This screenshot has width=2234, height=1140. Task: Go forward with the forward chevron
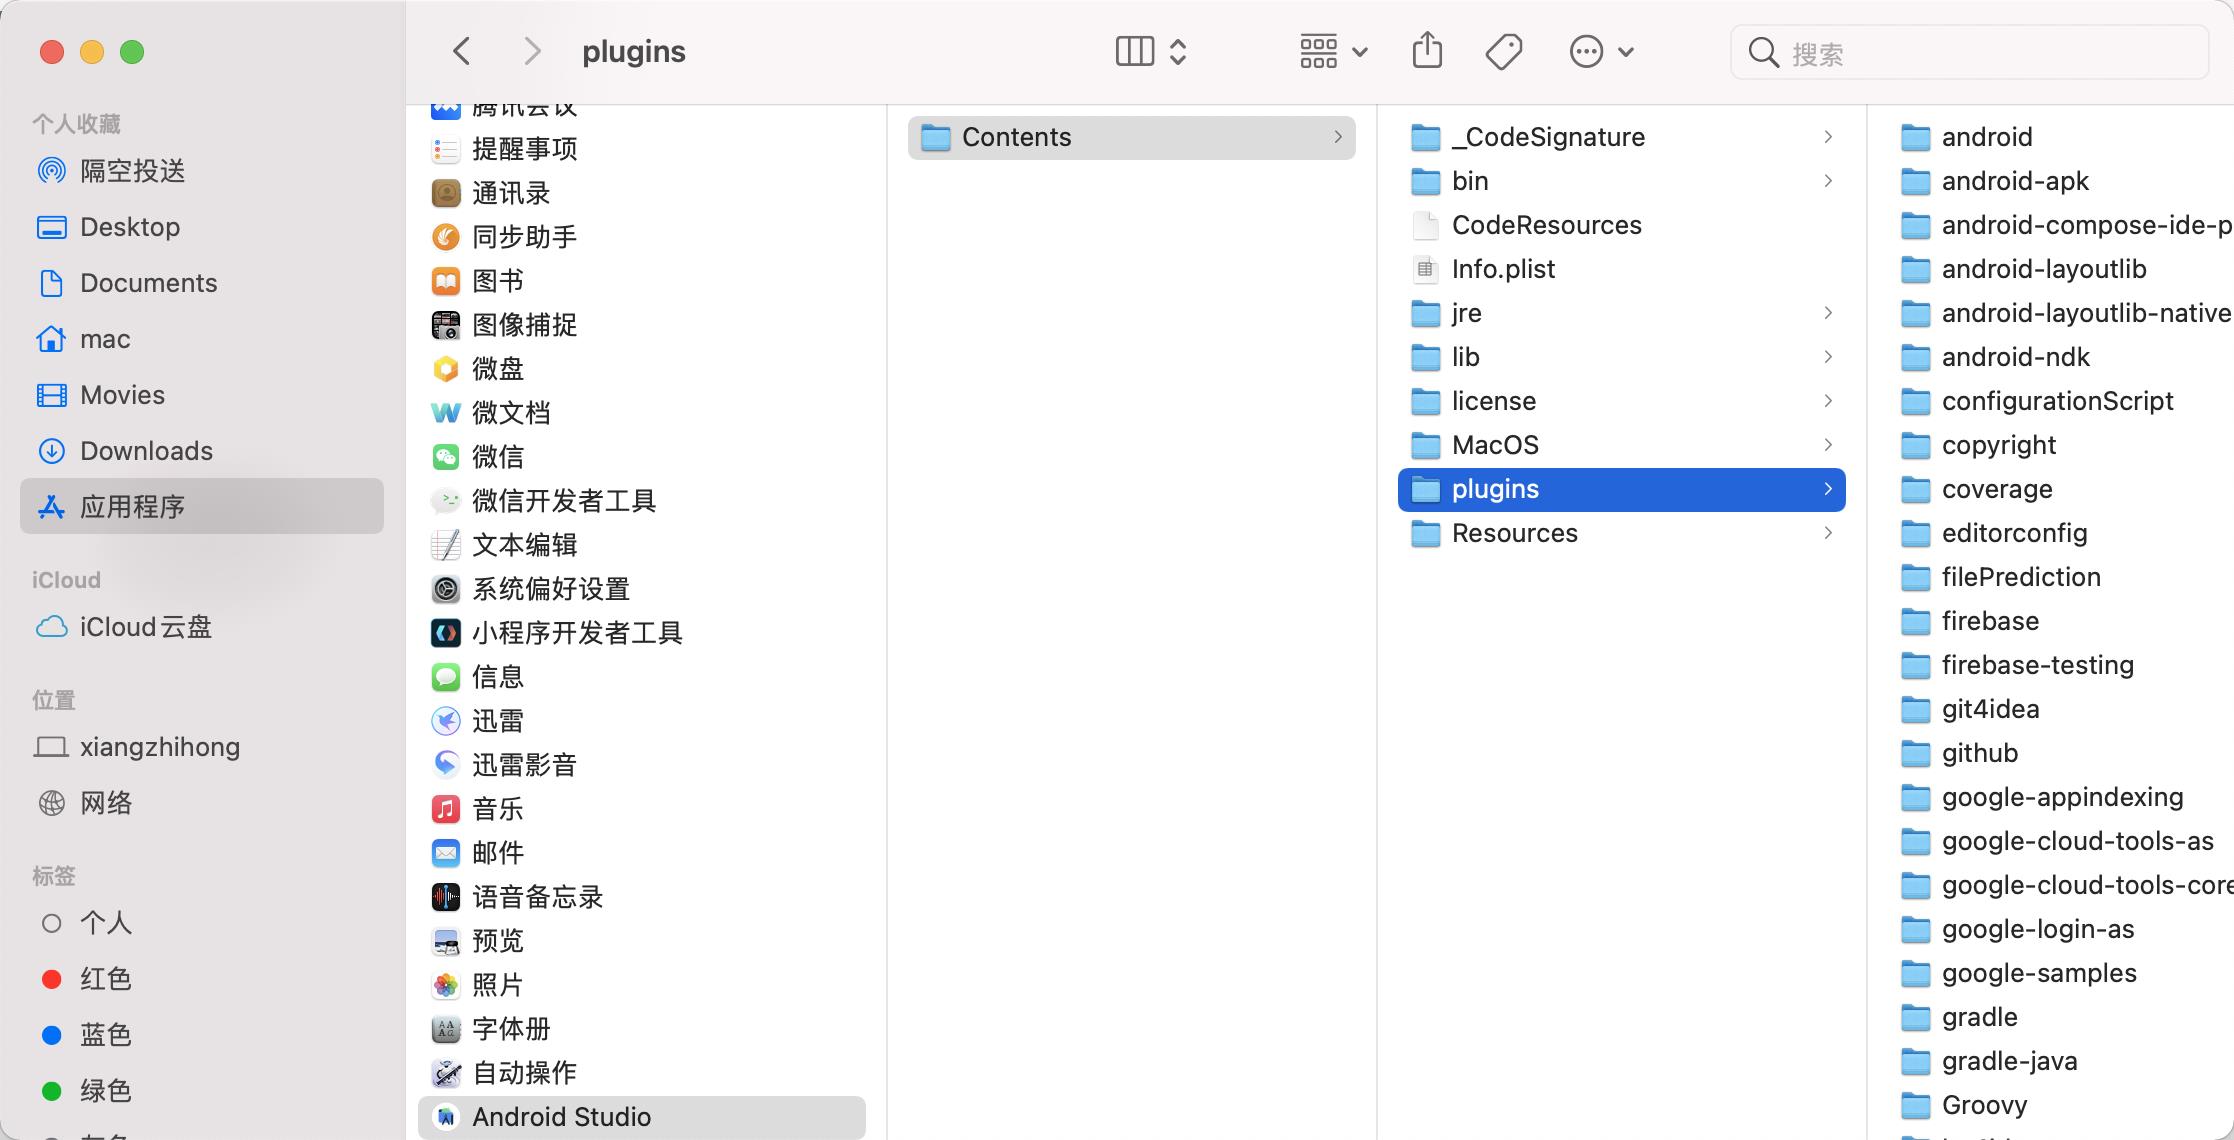pos(532,51)
